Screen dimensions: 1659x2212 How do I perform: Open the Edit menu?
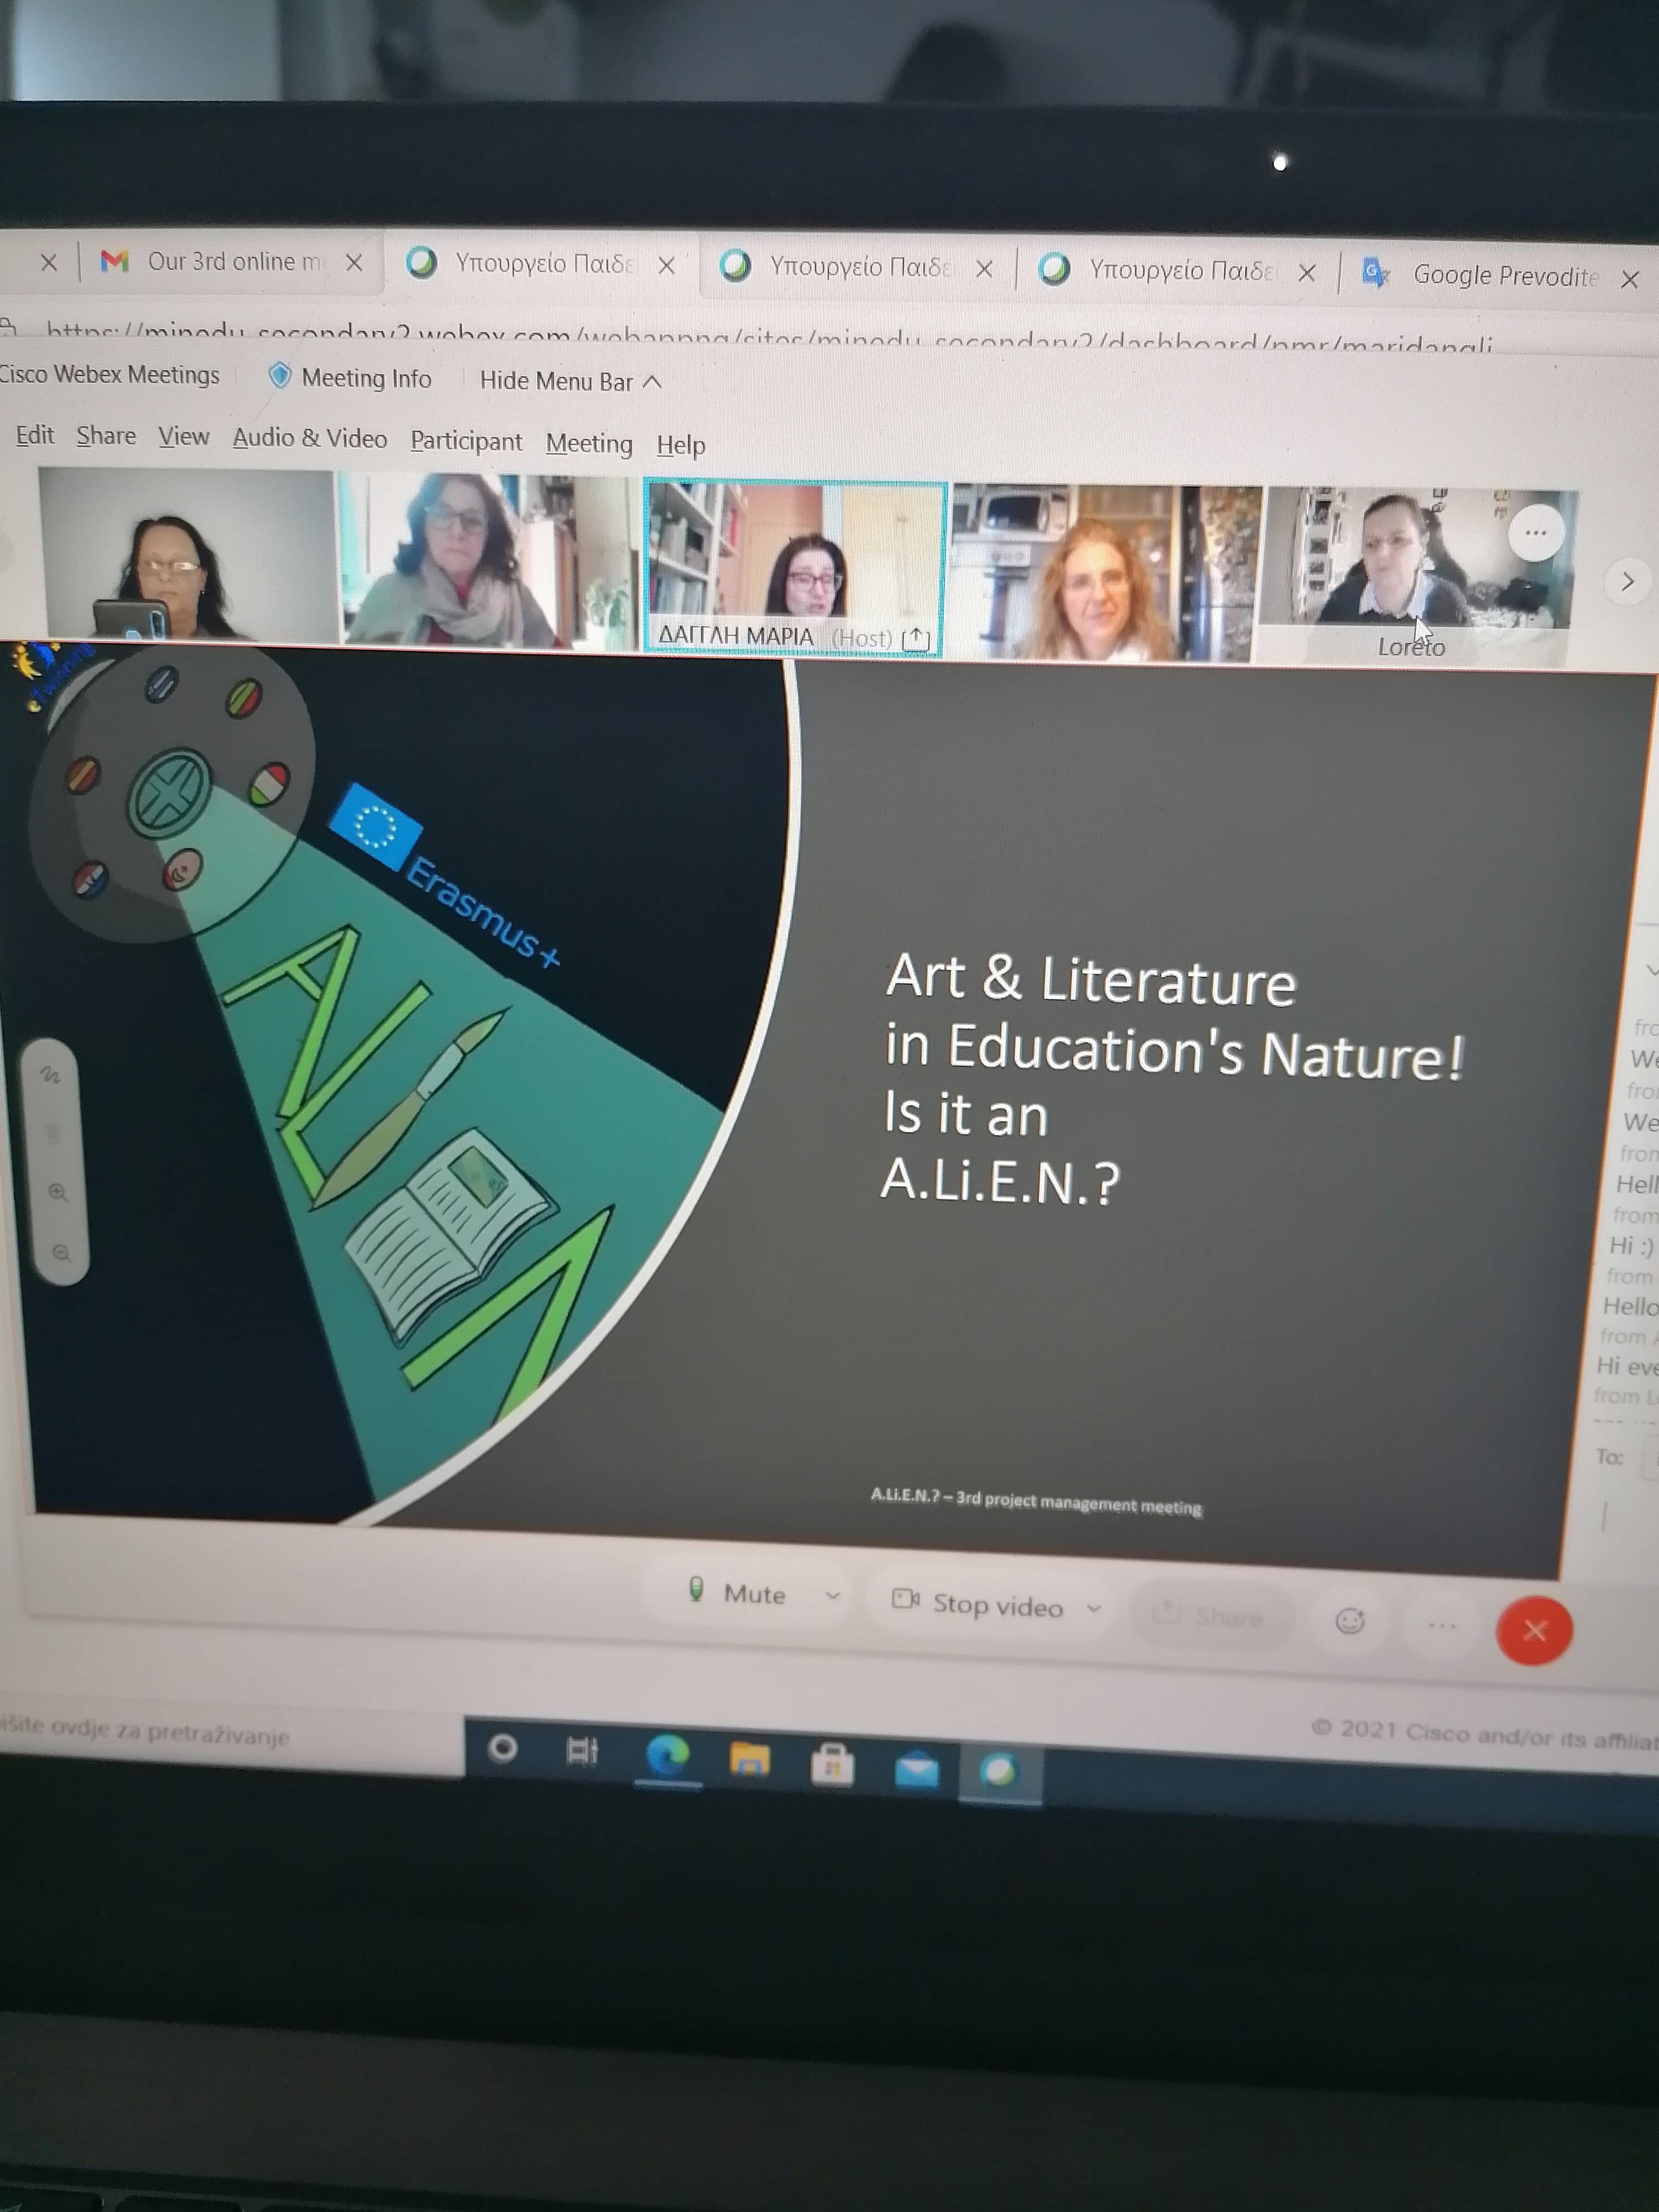[35, 435]
